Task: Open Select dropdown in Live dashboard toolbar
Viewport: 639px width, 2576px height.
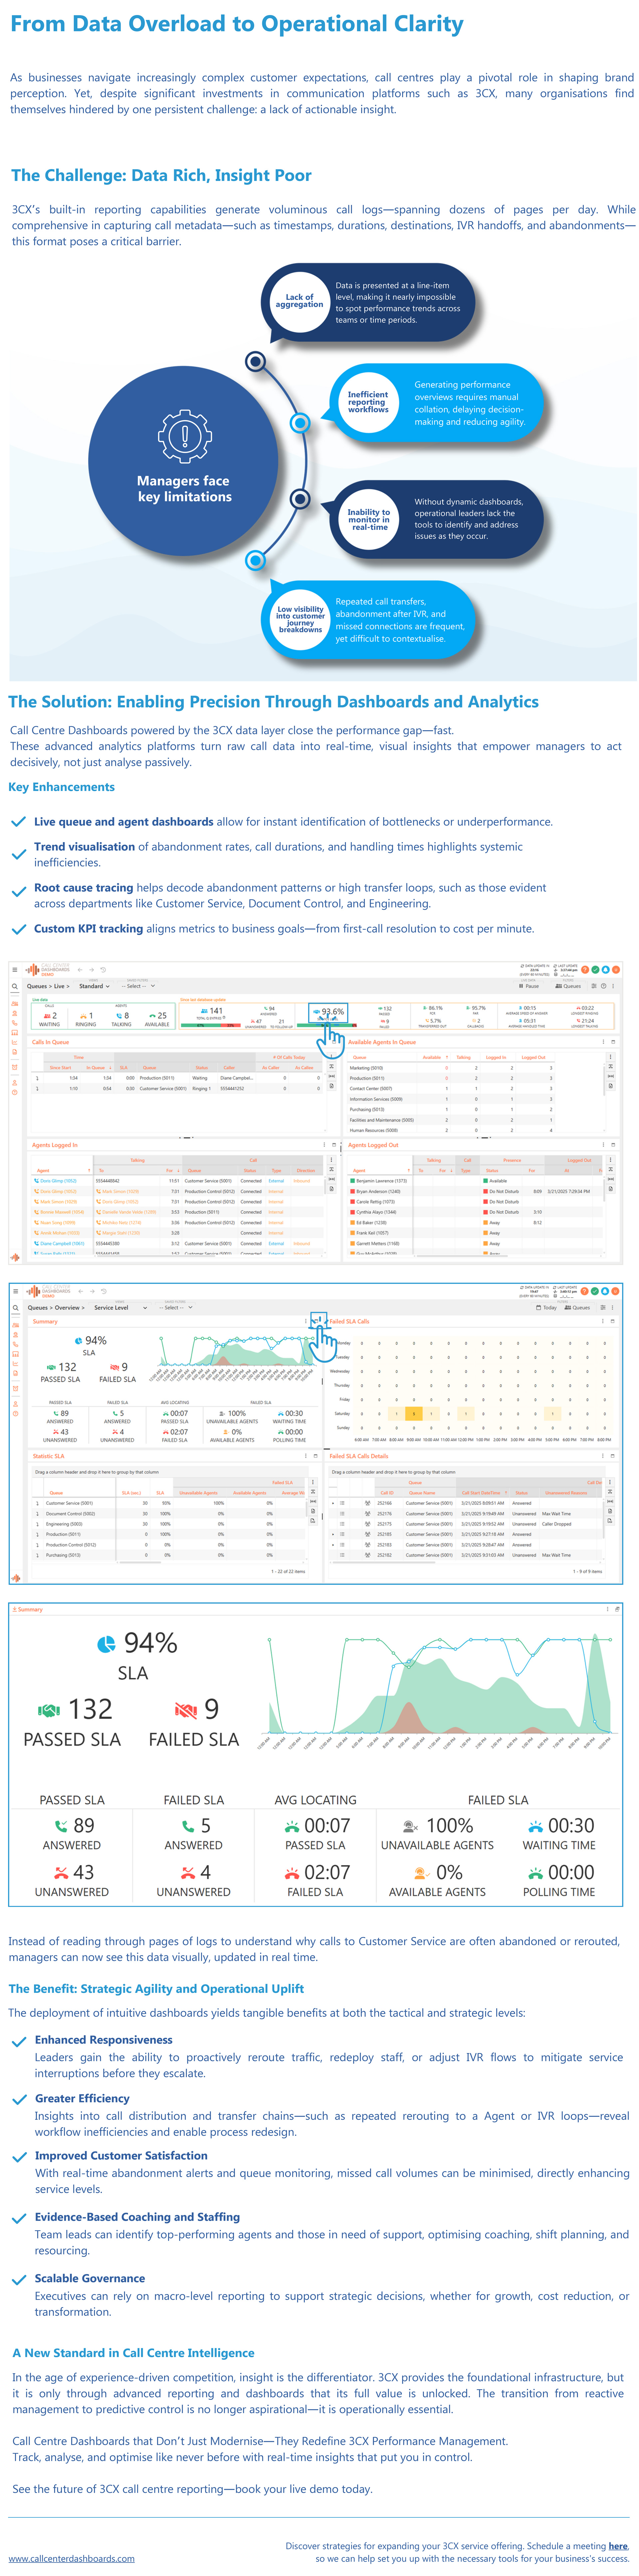Action: 138,986
